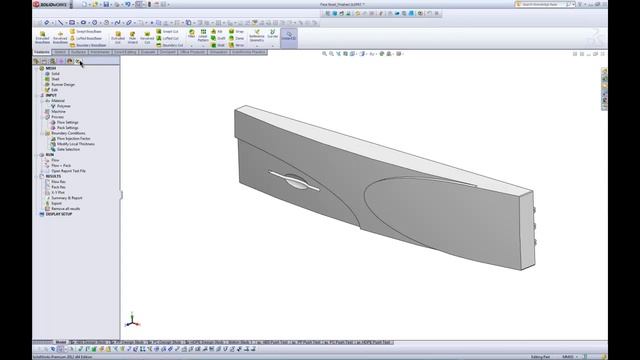Image resolution: width=640 pixels, height=360 pixels.
Task: Collapse the INPUT tree node
Action: pyautogui.click(x=36, y=96)
